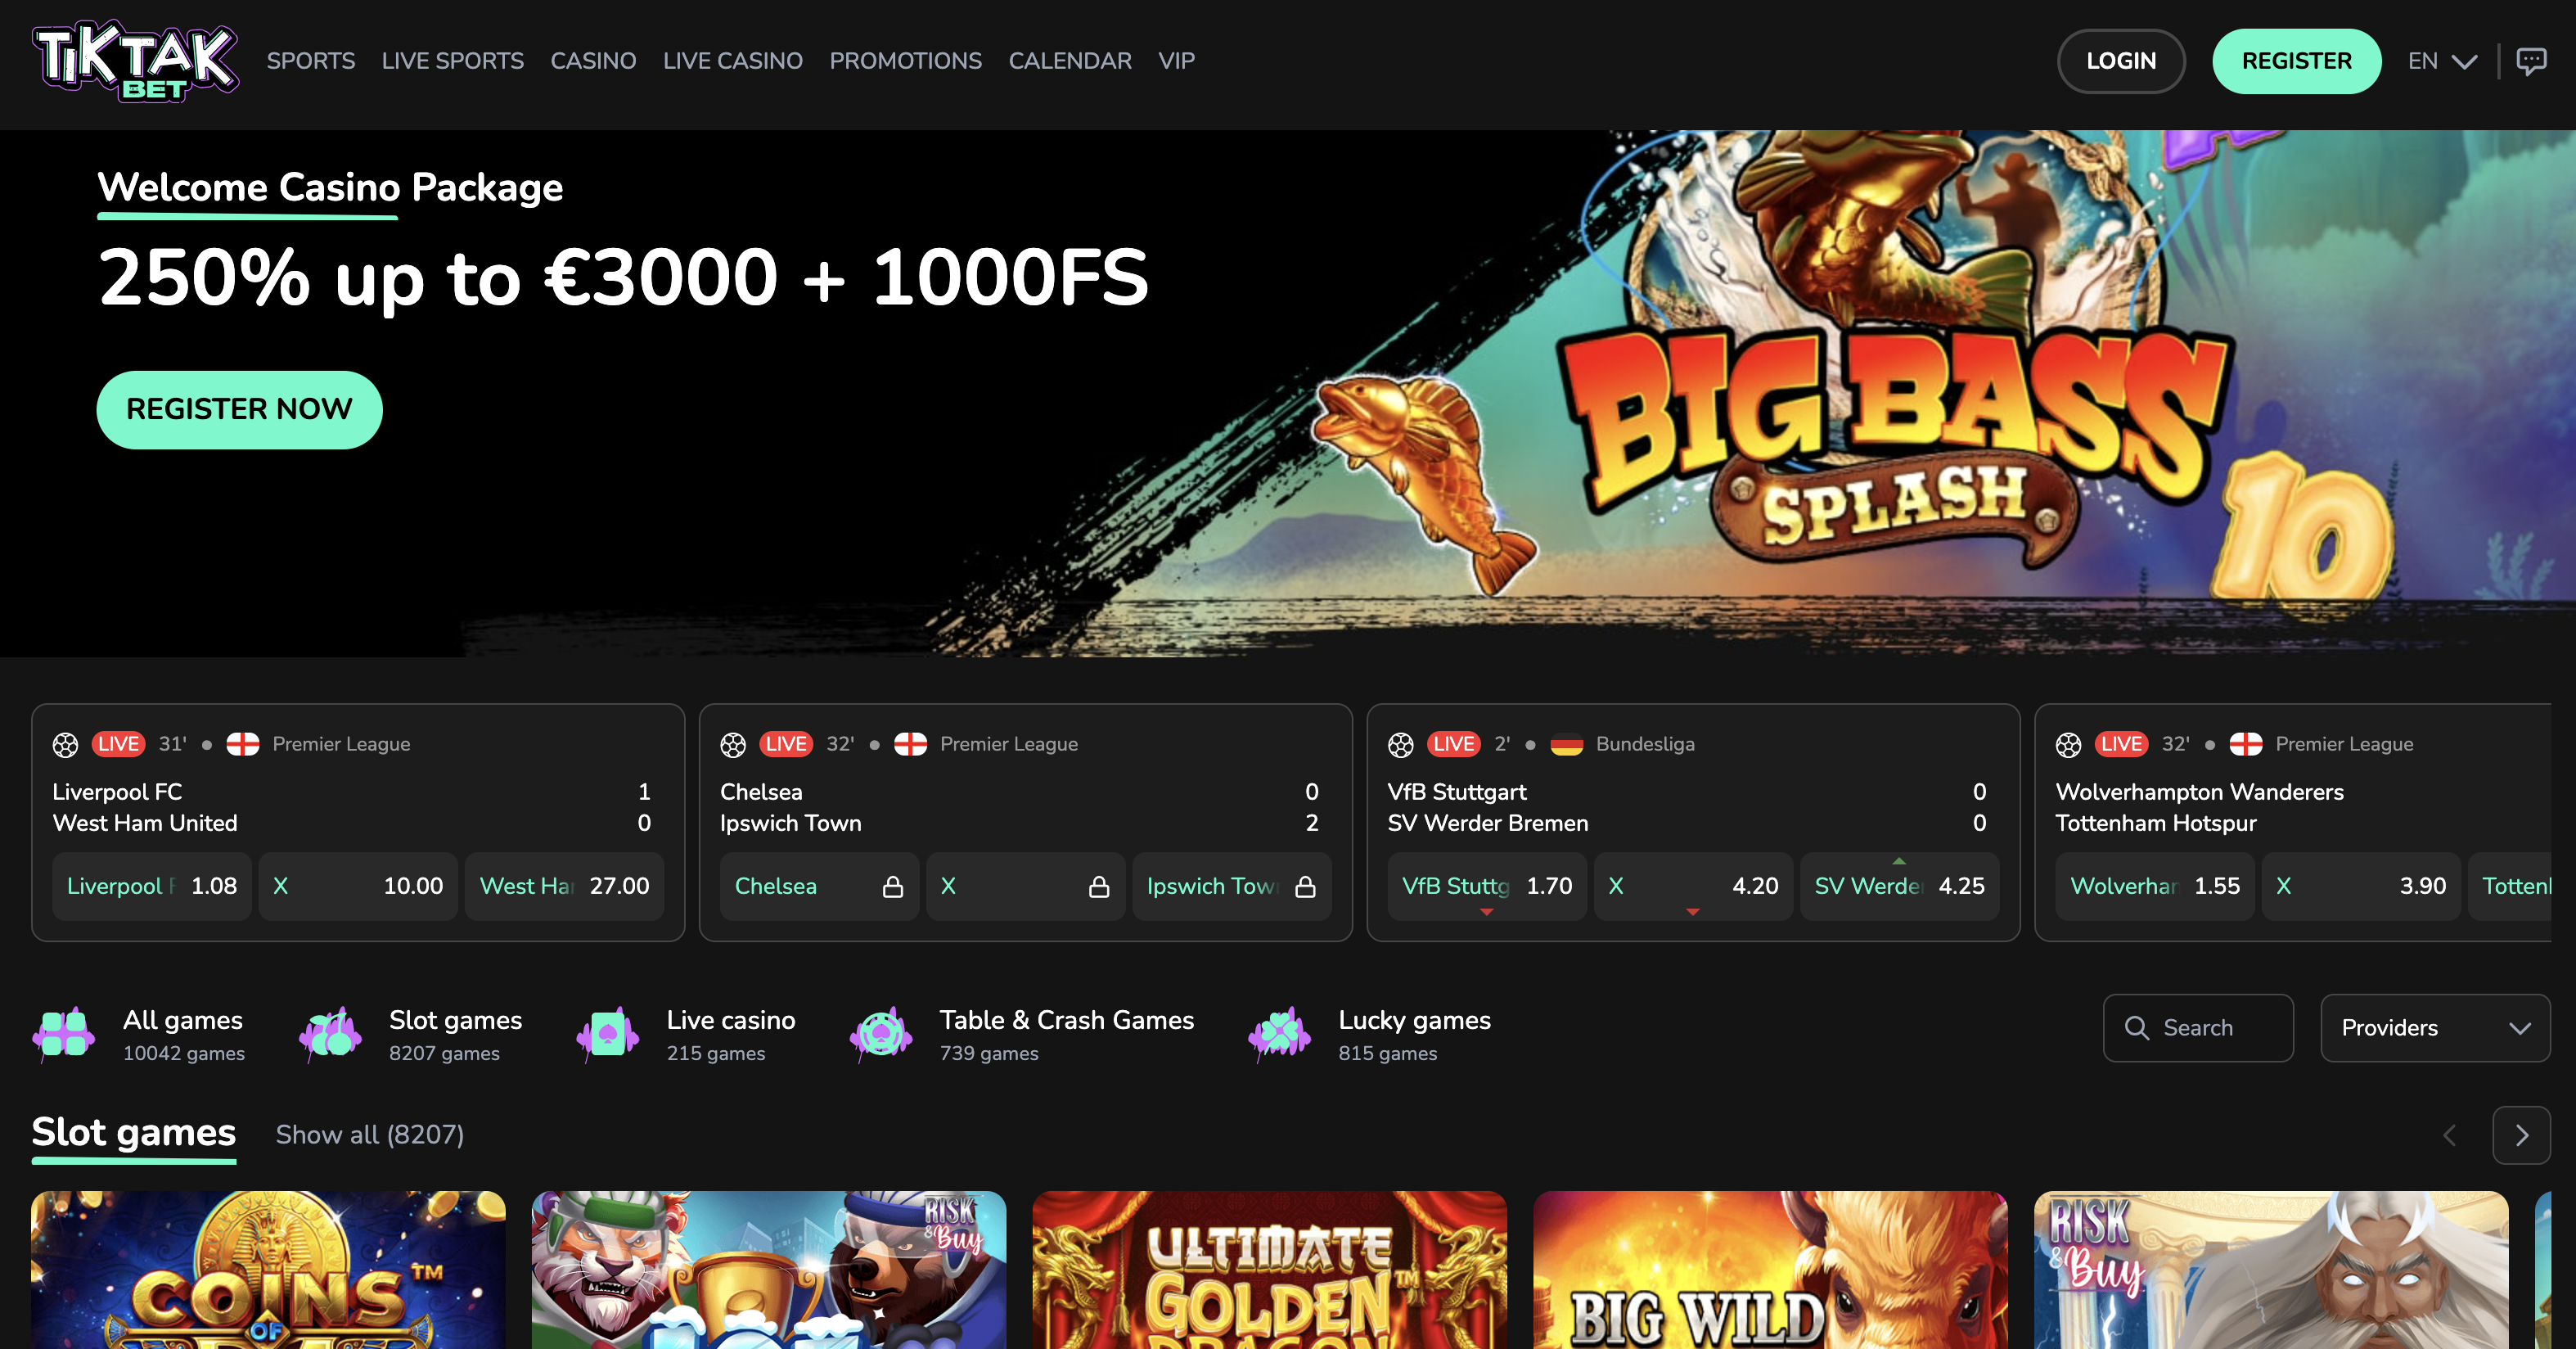Select draw odds 10.00 for Liverpool match
This screenshot has width=2576, height=1349.
point(358,887)
